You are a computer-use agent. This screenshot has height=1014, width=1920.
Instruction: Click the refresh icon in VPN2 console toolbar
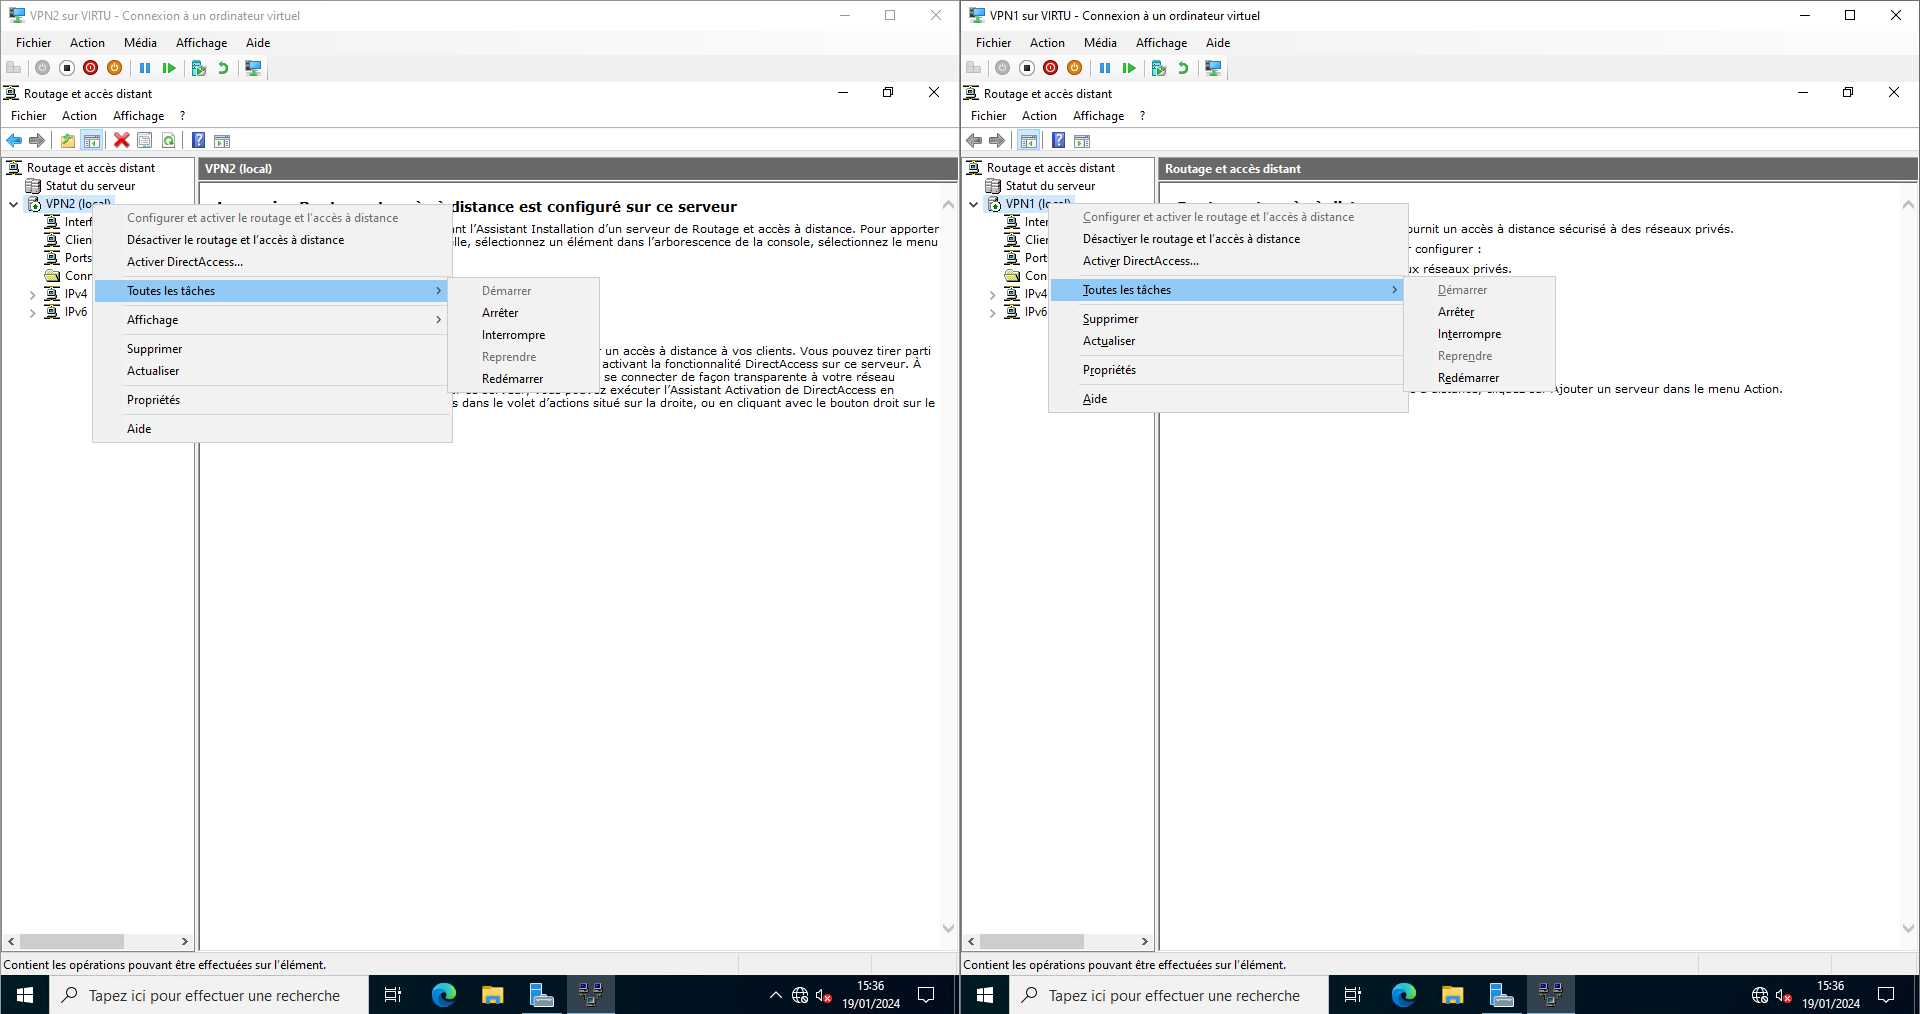(x=169, y=141)
